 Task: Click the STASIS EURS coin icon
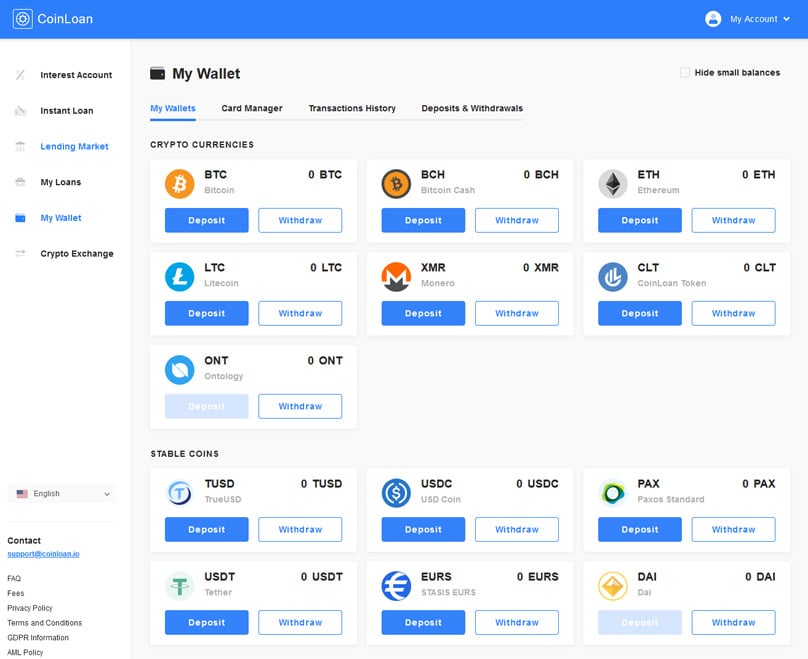pos(396,586)
